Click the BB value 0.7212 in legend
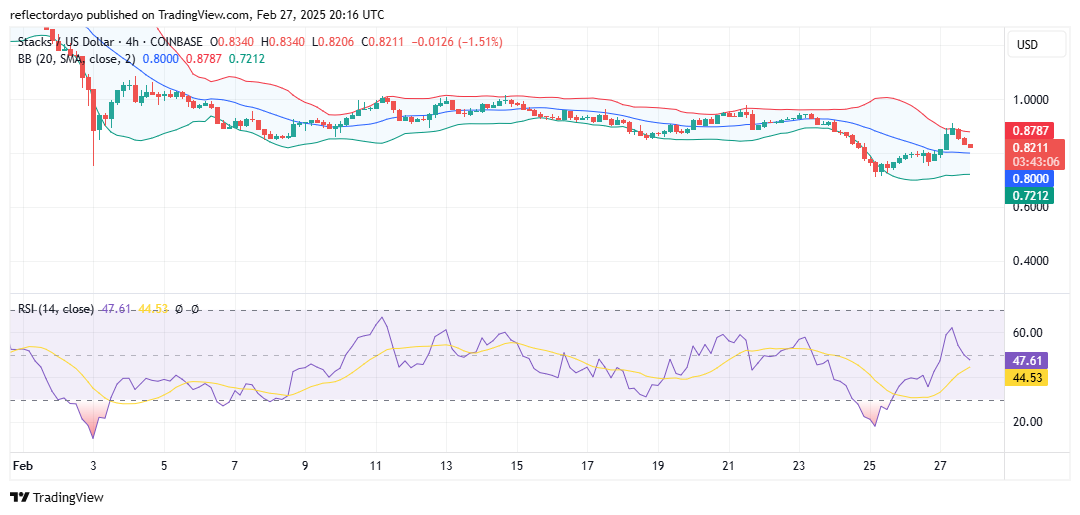Screen dimensions: 1080x515 click(x=246, y=59)
